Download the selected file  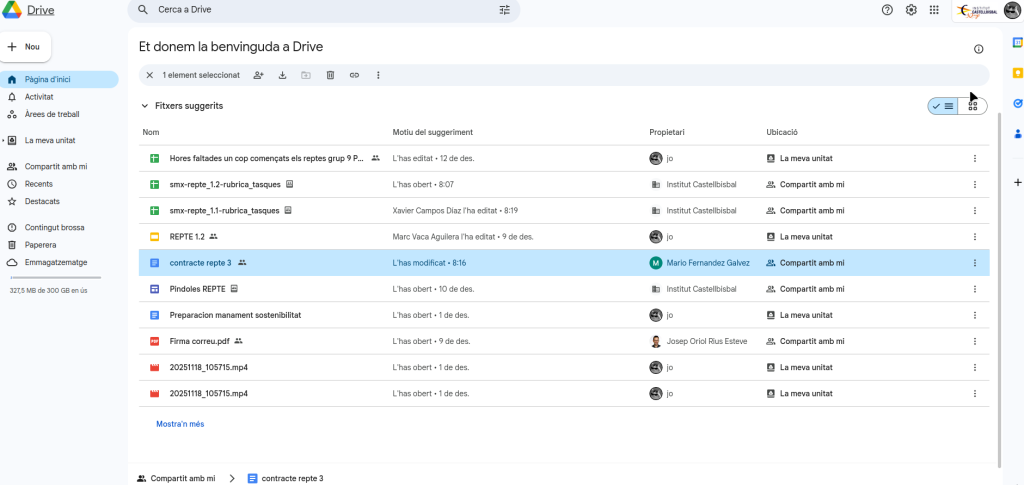click(x=282, y=75)
